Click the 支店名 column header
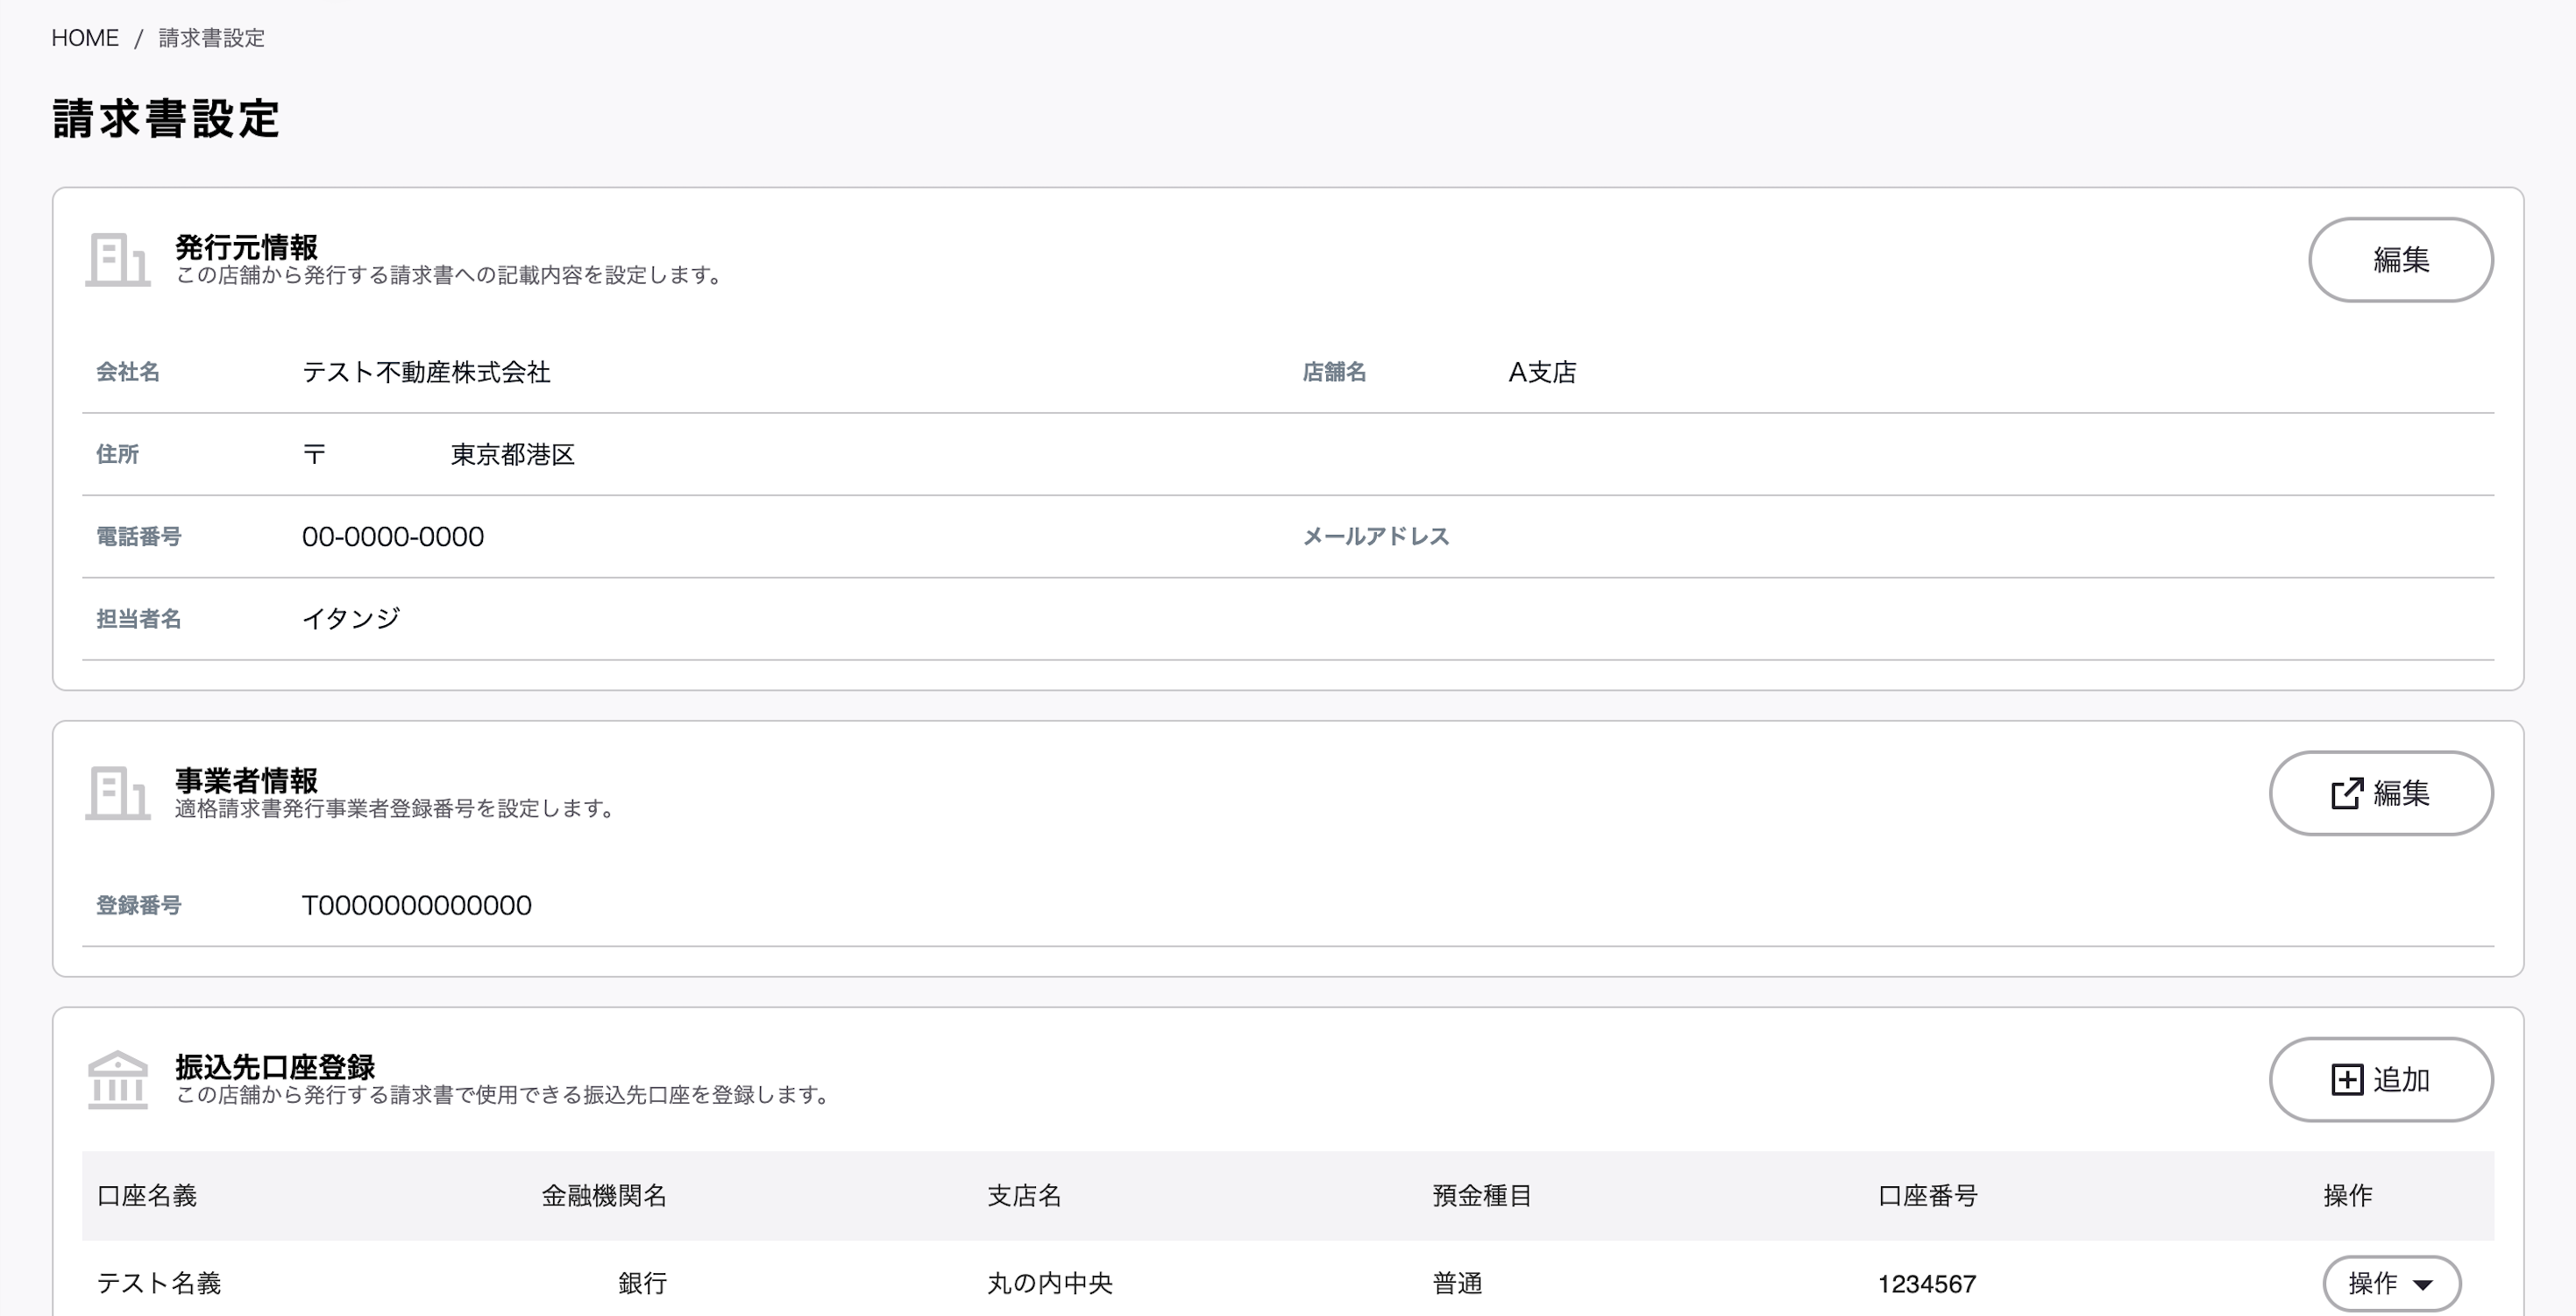The image size is (2576, 1316). click(x=1024, y=1196)
